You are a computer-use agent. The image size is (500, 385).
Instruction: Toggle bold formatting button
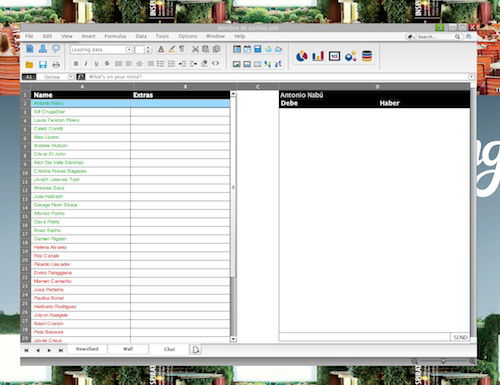pos(76,63)
